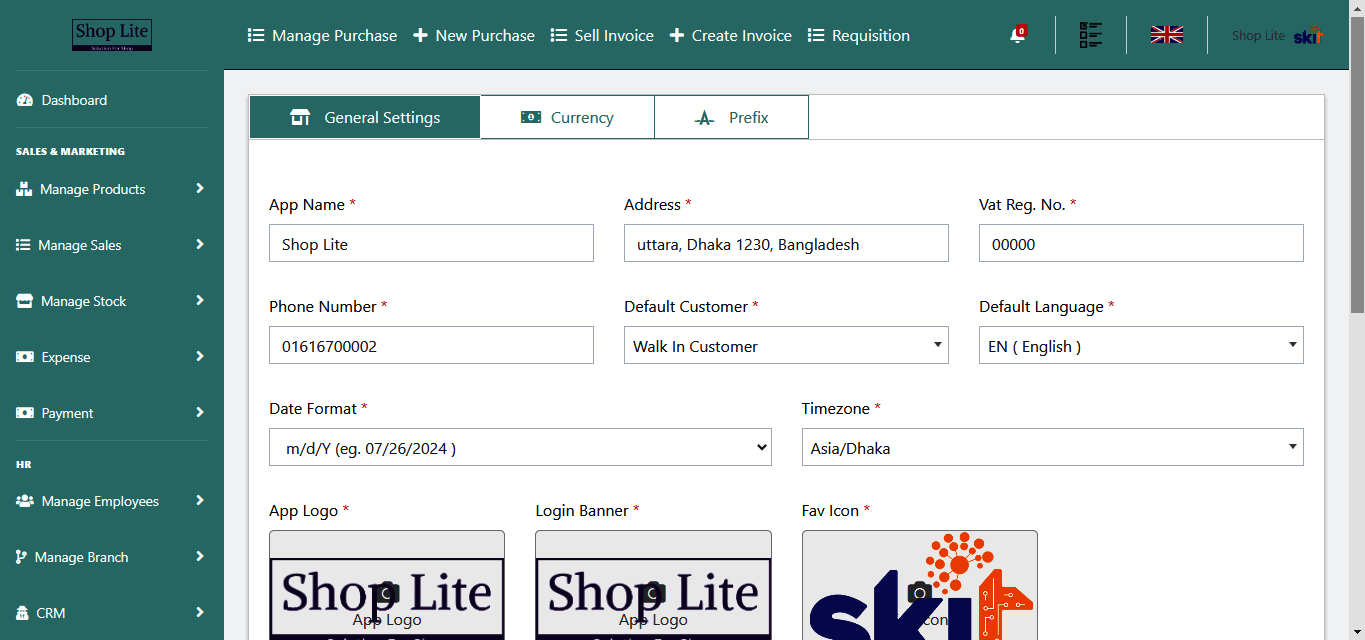Viewport: 1365px width, 640px height.
Task: Select Manage Products in sidebar
Action: pyautogui.click(x=91, y=189)
